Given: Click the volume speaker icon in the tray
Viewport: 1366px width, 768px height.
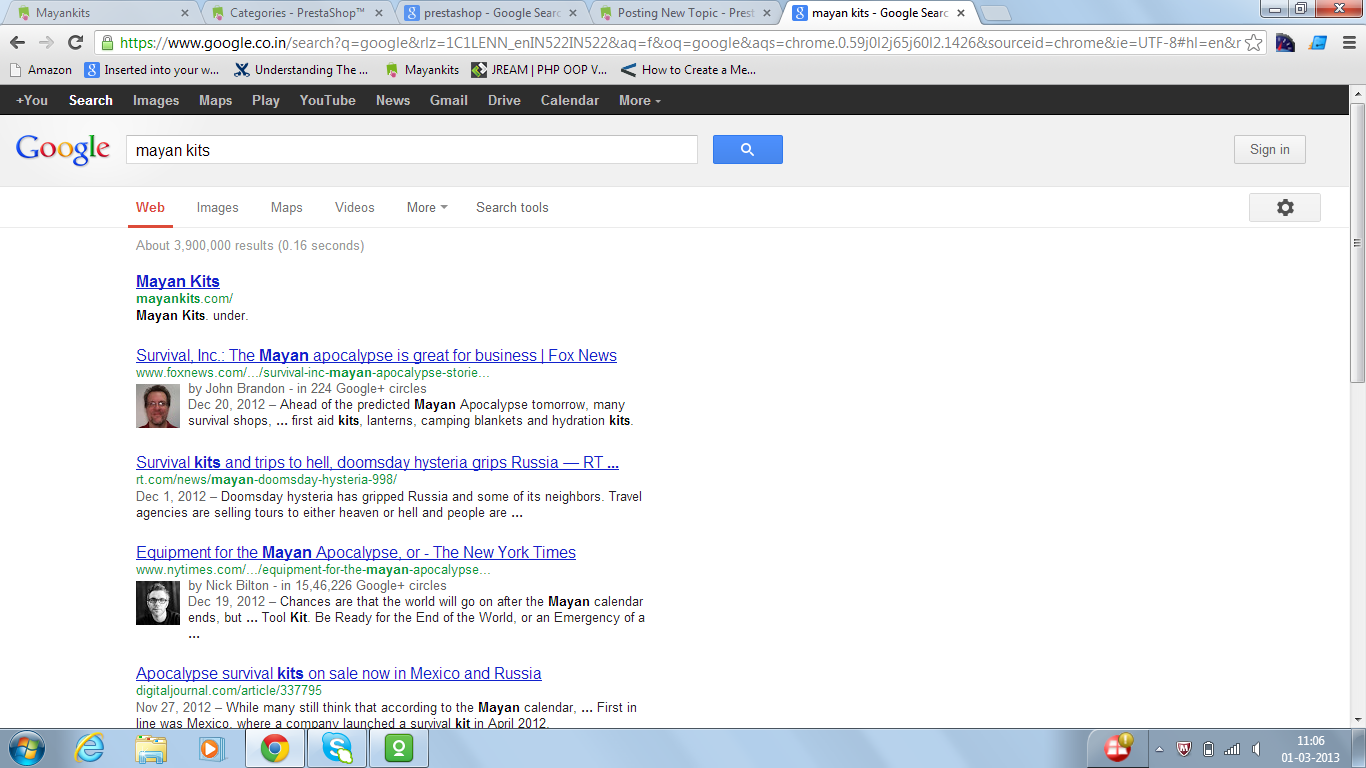Looking at the screenshot, I should (x=1255, y=749).
